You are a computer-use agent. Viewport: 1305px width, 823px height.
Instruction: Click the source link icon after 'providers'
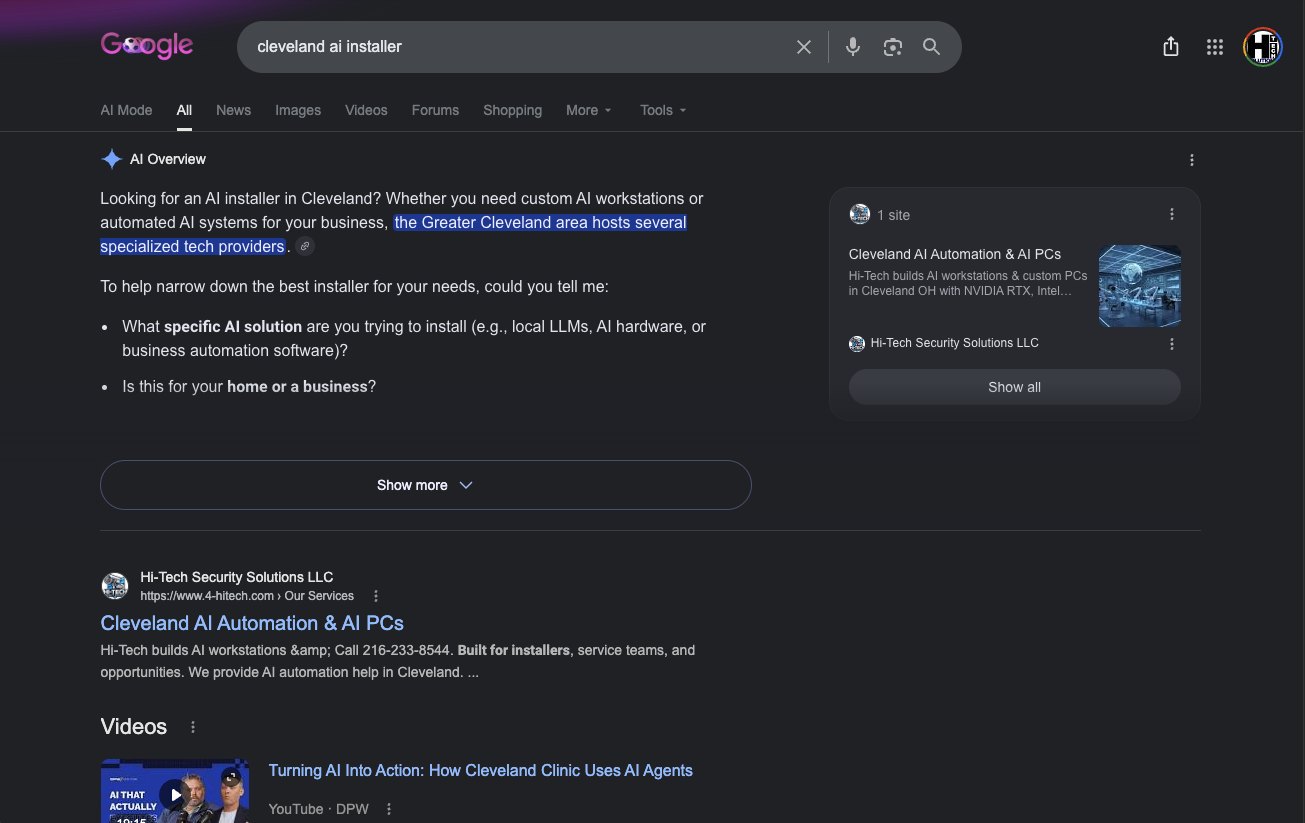tap(305, 247)
